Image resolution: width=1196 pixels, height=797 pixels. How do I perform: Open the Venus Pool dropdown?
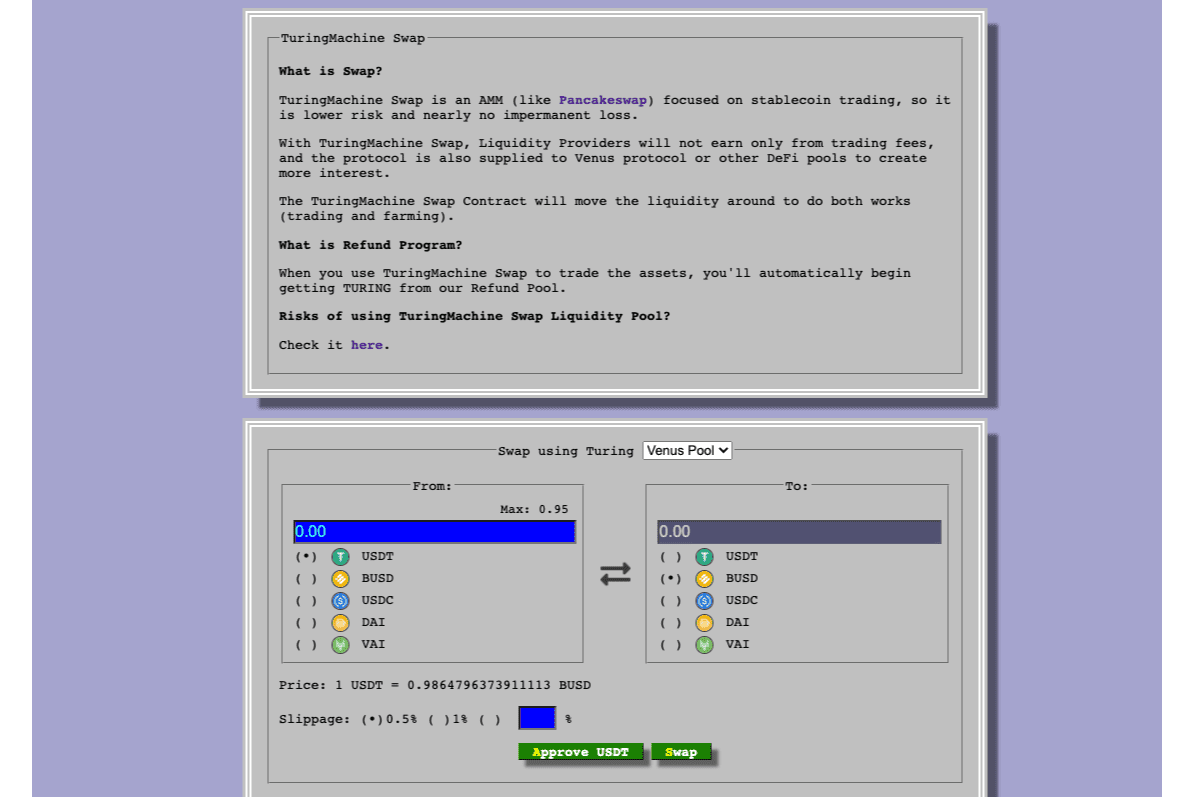tap(687, 451)
